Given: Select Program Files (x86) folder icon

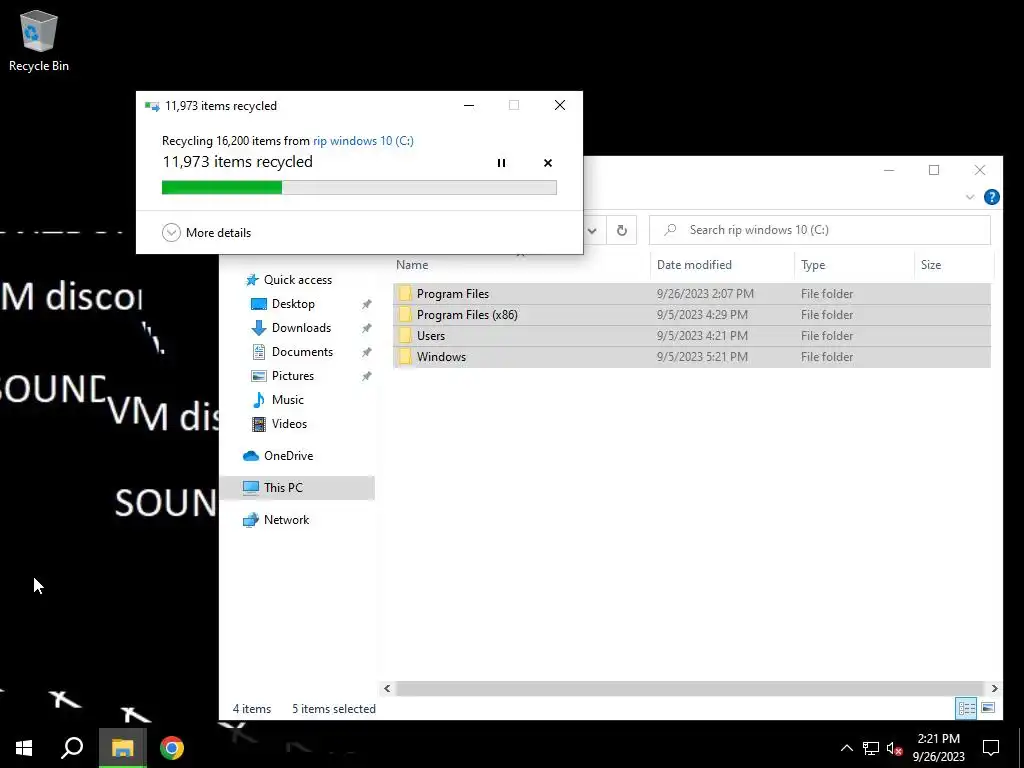Looking at the screenshot, I should coord(405,315).
